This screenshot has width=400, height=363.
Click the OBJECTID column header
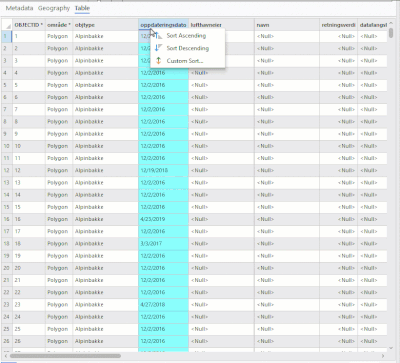29,25
